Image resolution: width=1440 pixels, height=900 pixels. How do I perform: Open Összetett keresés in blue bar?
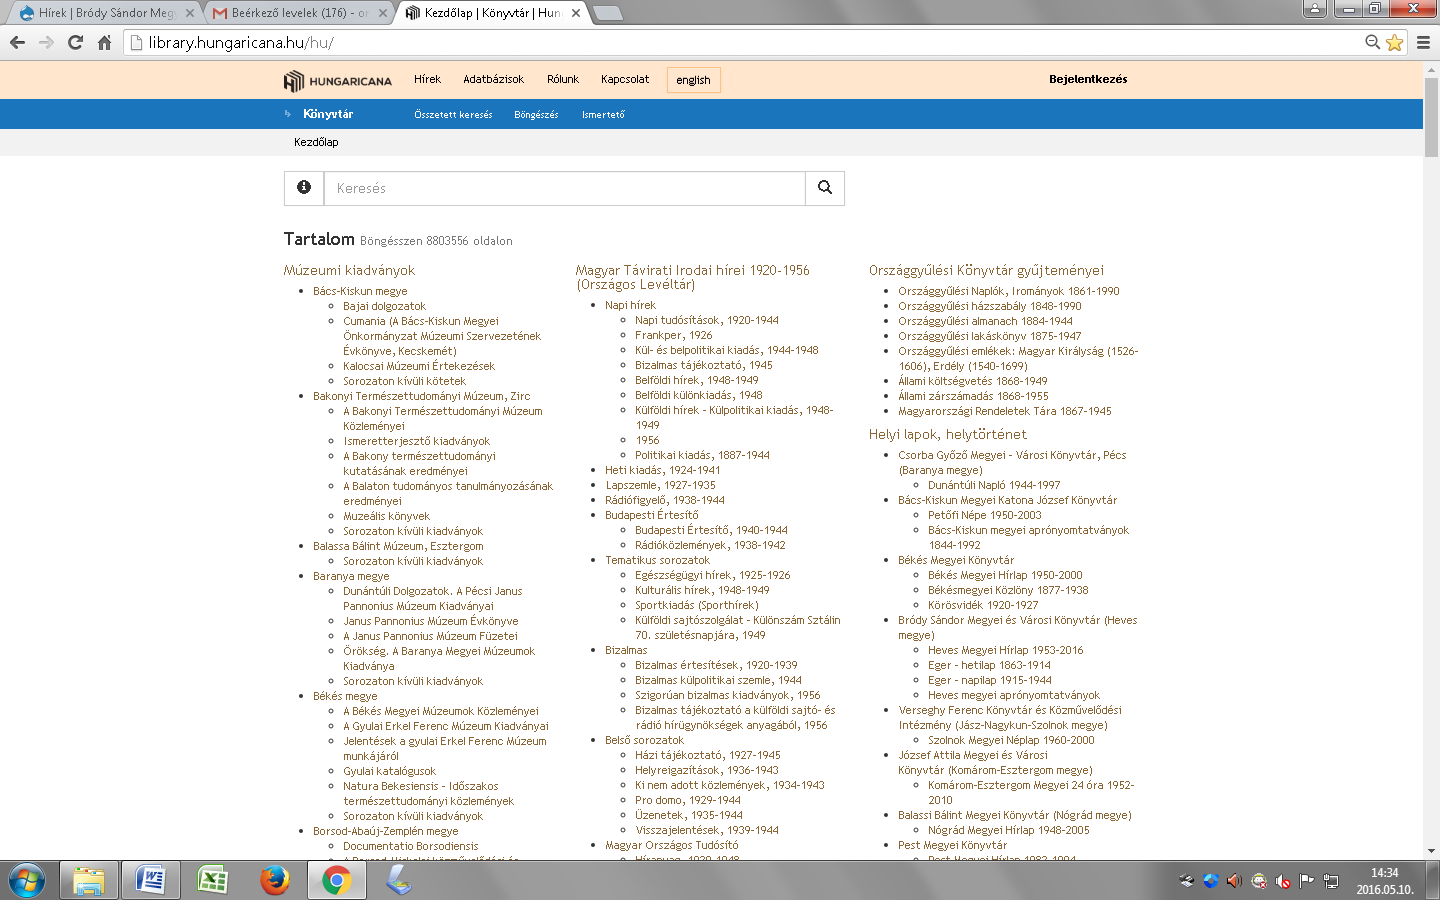tap(453, 115)
